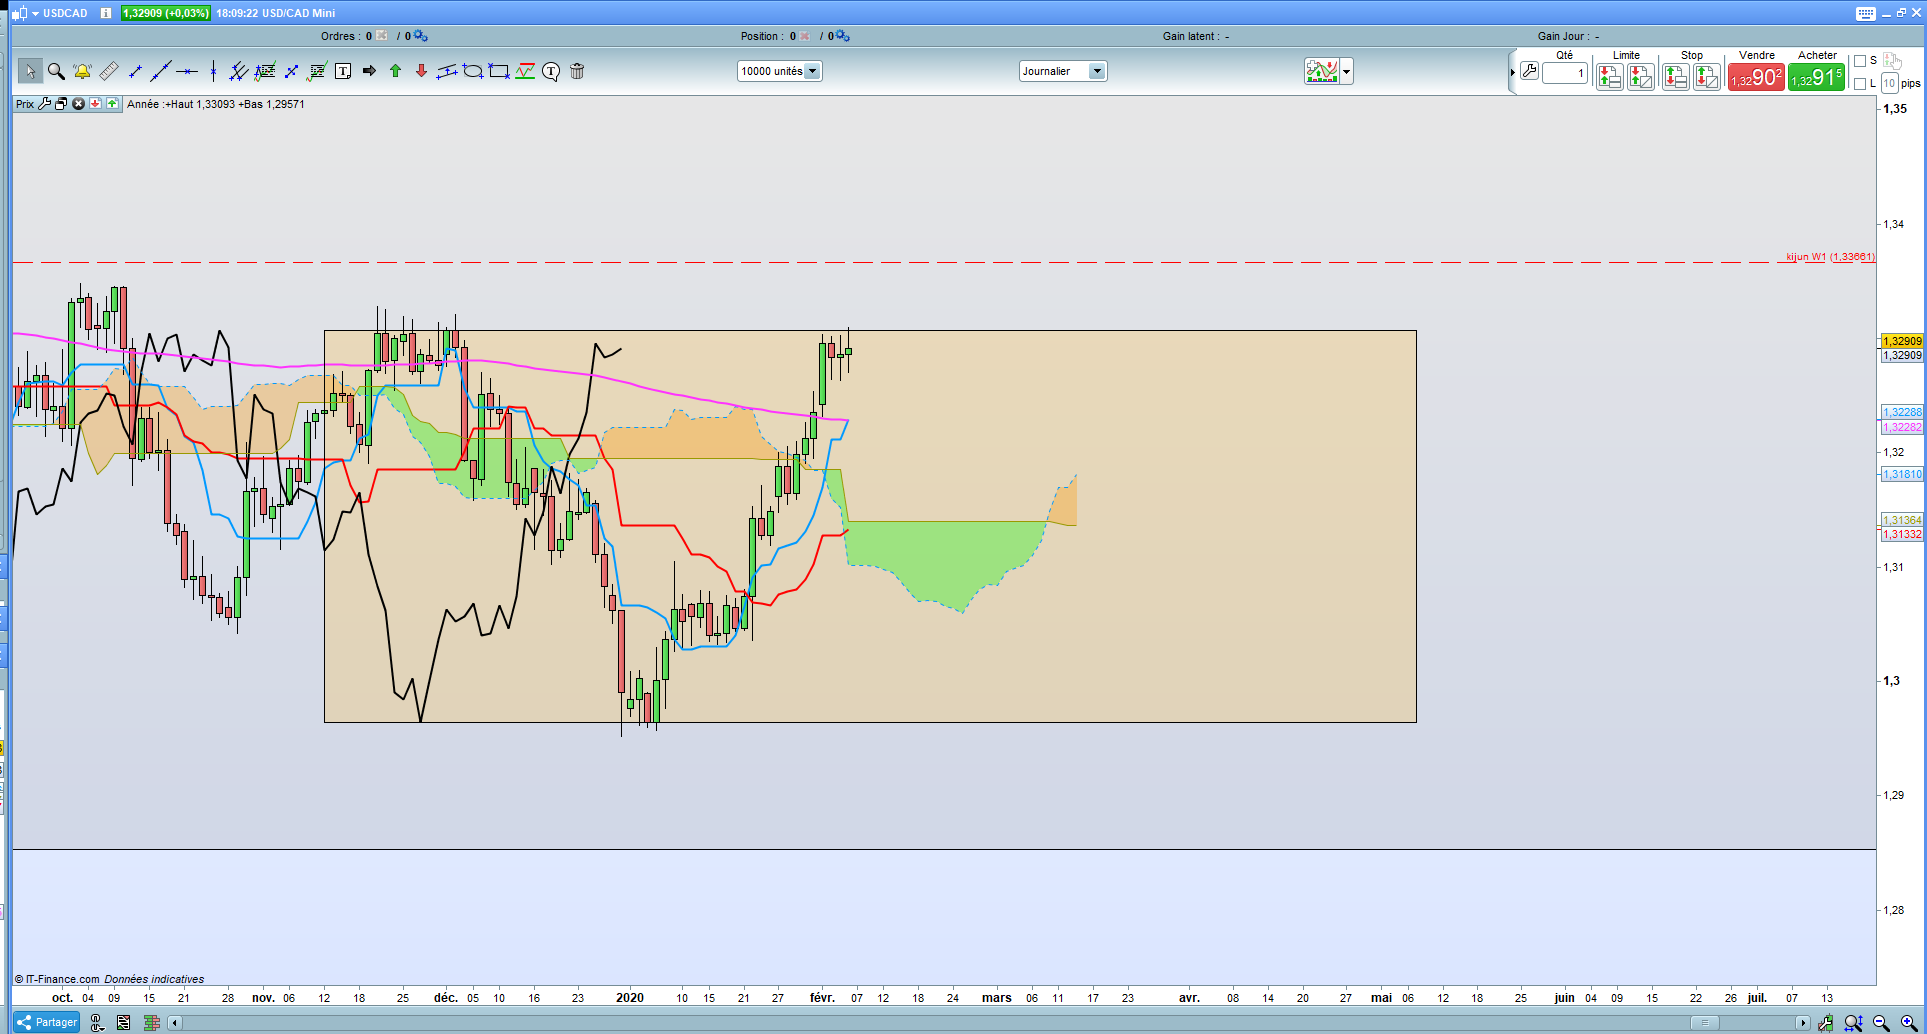Click the red Vendre price button

click(1756, 78)
